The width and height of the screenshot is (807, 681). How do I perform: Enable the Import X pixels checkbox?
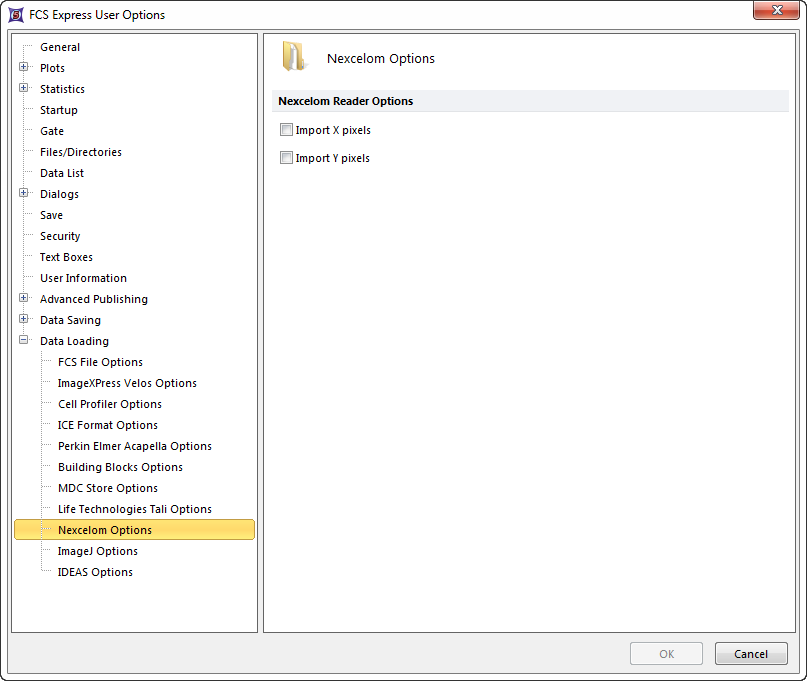click(x=286, y=130)
